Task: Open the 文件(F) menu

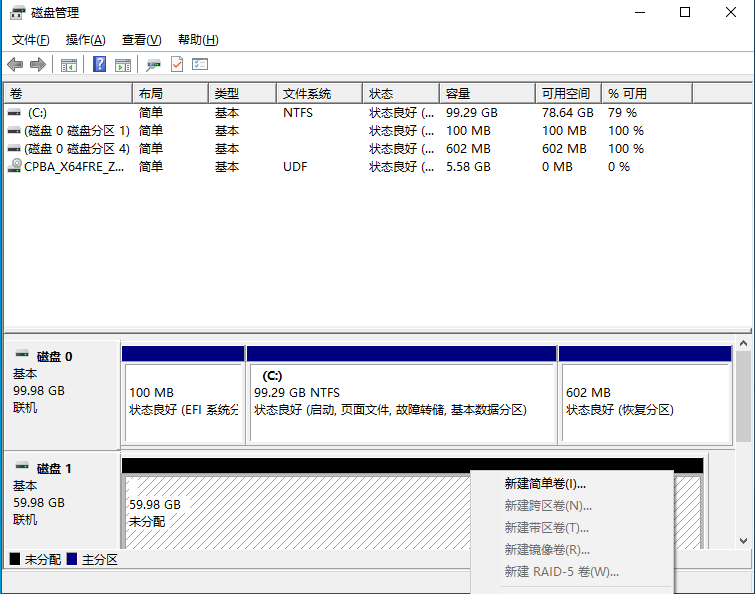Action: [30, 40]
